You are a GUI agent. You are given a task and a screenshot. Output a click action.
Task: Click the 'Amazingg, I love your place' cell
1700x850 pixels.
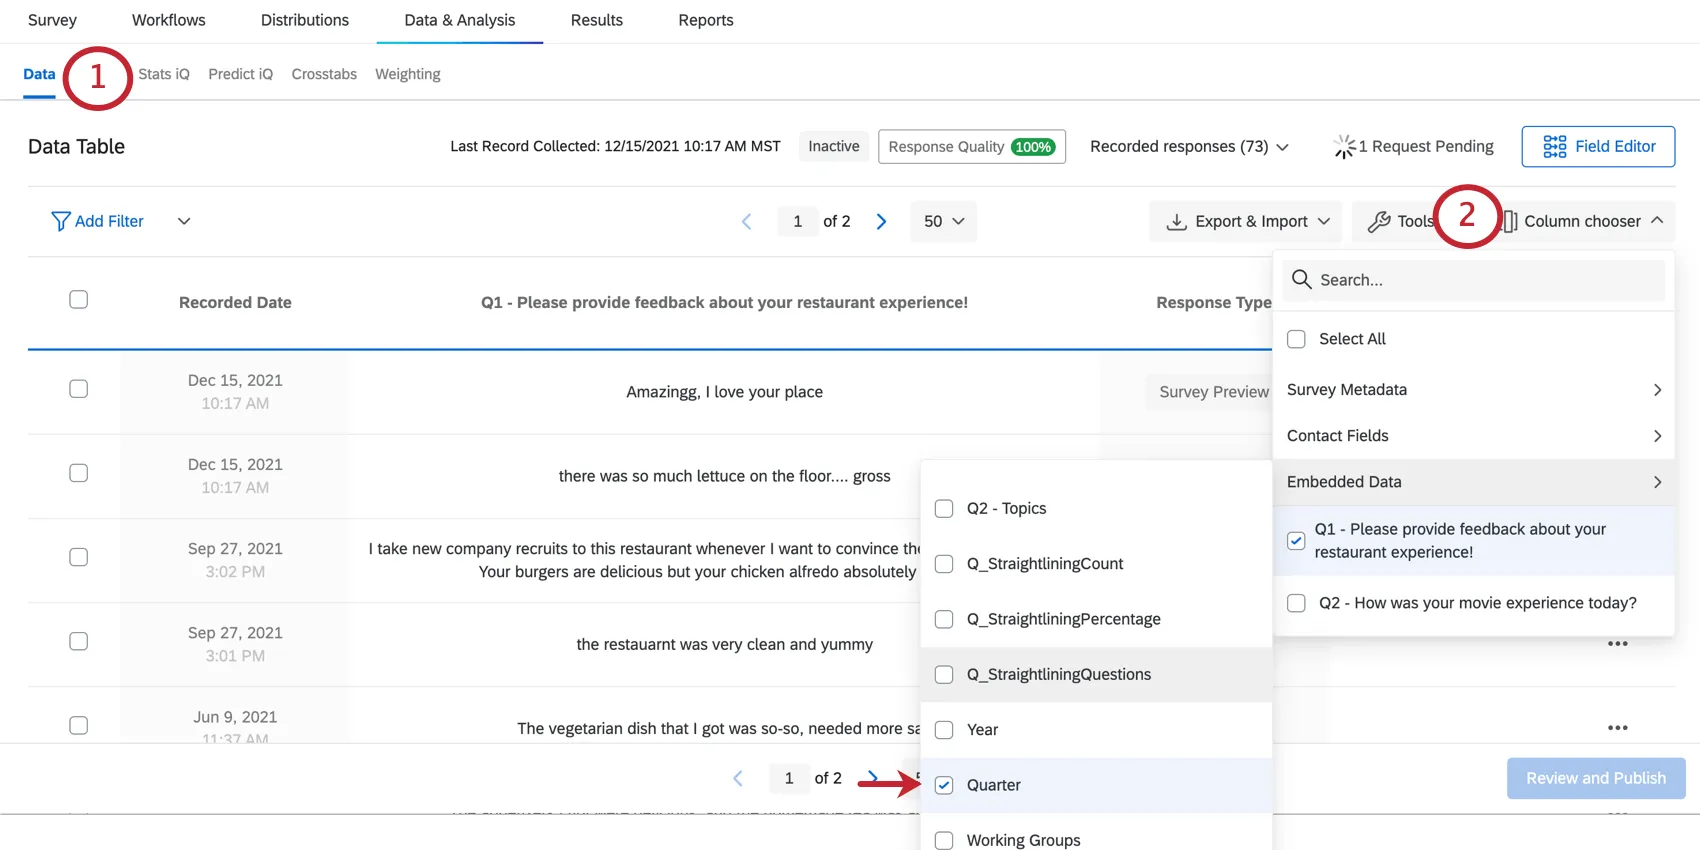pos(725,392)
